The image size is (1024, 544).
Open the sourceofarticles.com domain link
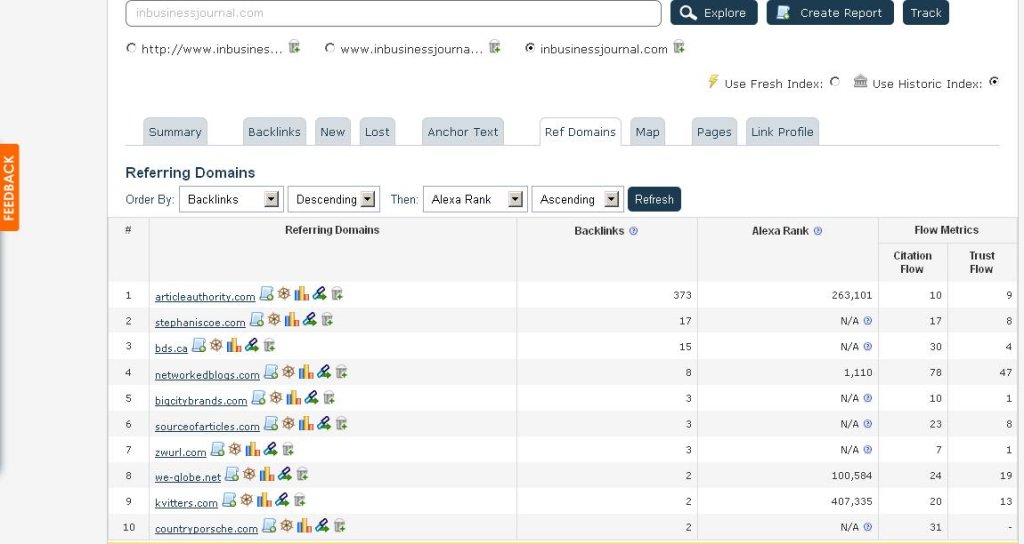point(207,427)
